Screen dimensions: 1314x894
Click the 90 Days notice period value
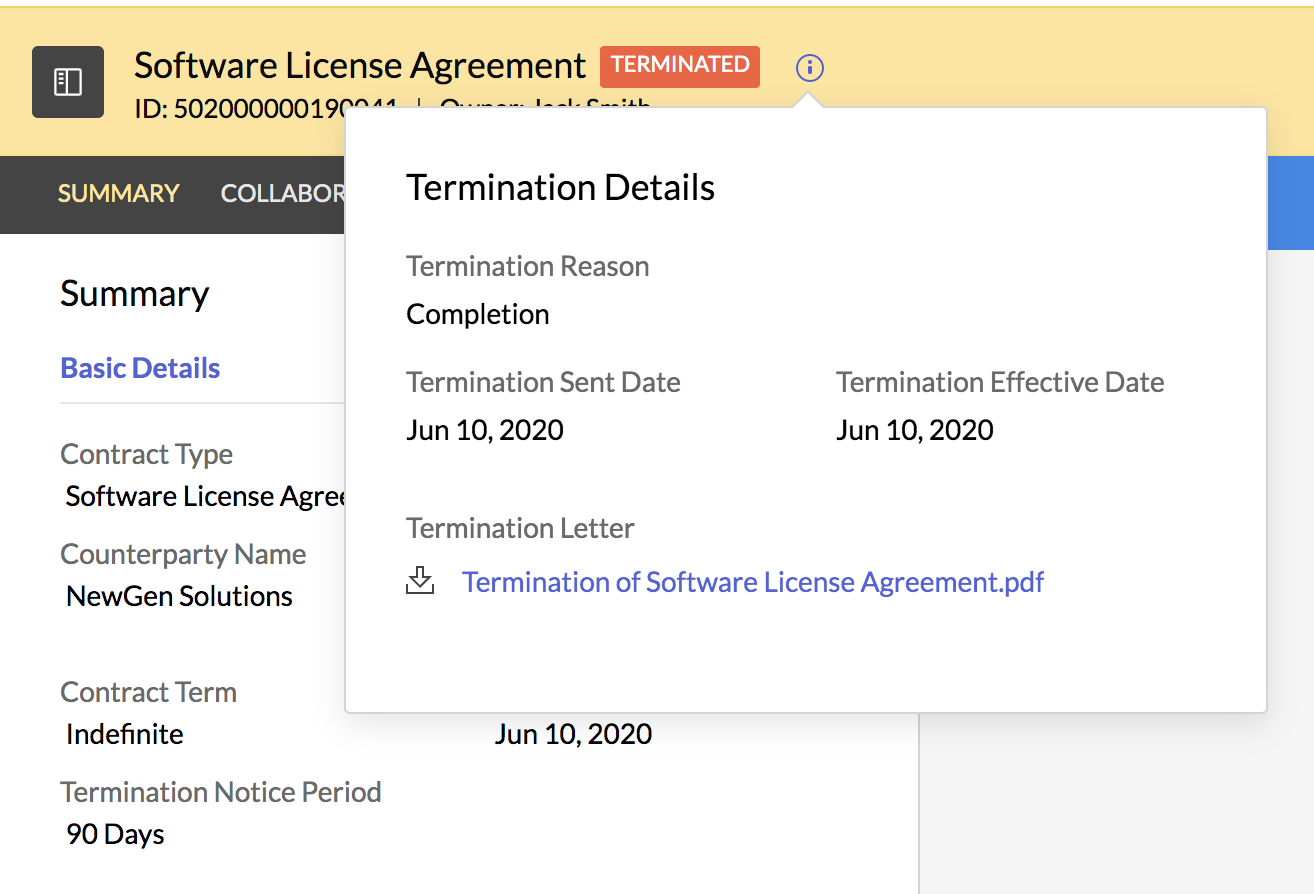coord(115,834)
